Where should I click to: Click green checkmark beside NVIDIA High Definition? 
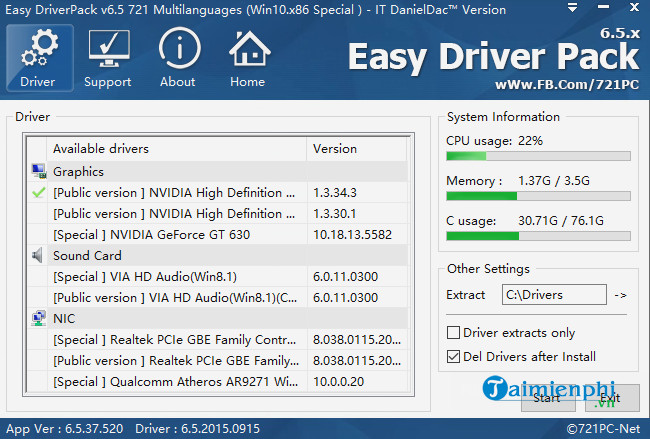coord(38,192)
